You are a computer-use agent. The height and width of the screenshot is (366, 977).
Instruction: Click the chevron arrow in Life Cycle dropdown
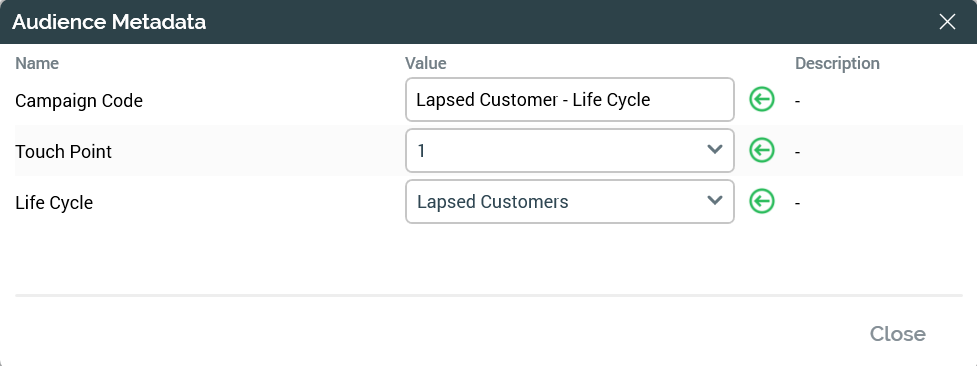coord(715,201)
